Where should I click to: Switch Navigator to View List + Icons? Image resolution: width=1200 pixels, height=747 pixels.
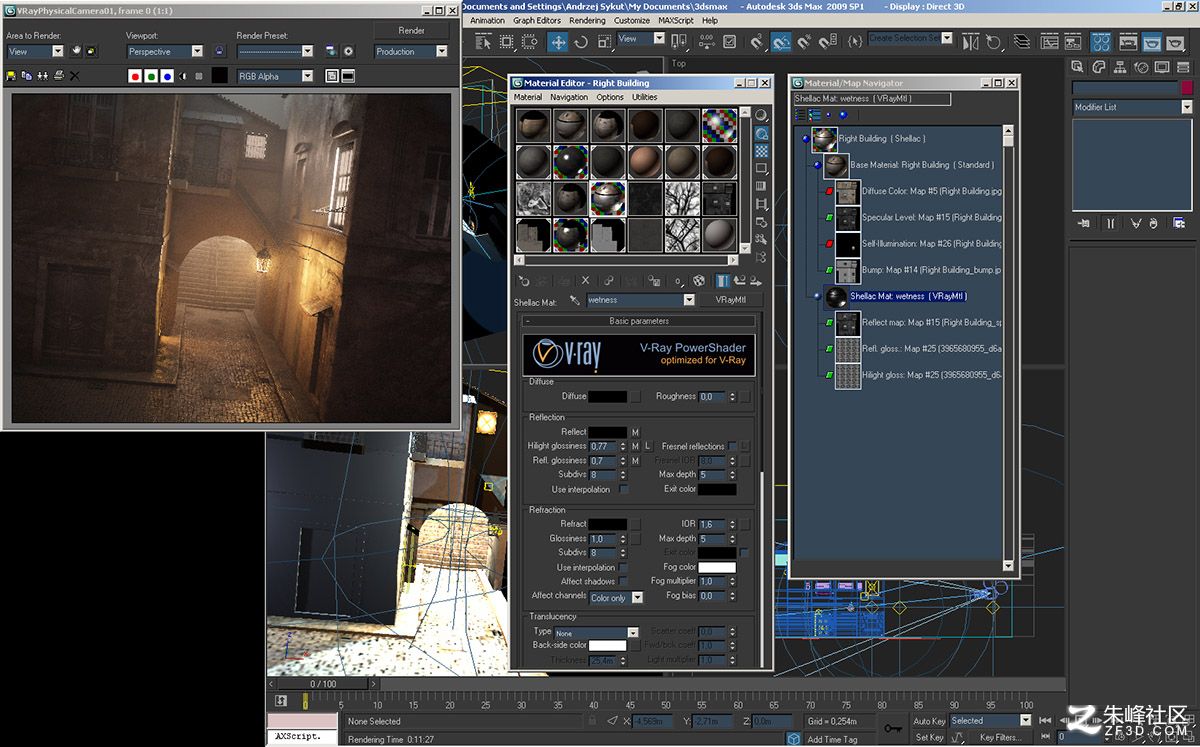pos(815,115)
